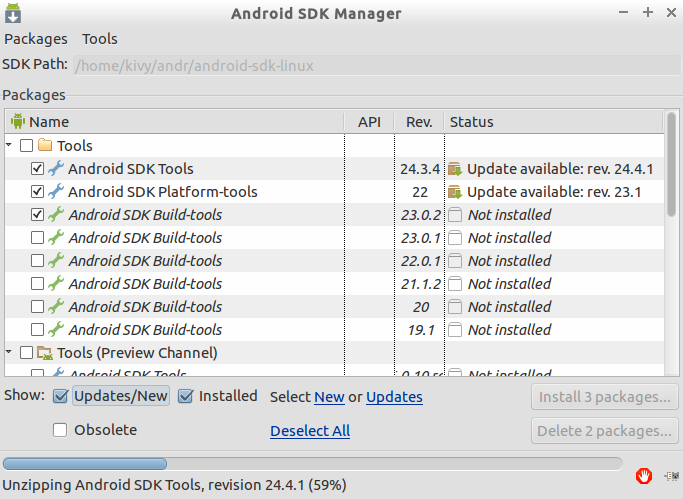Click the unzipping progress bar
Image resolution: width=683 pixels, height=499 pixels.
(312, 464)
